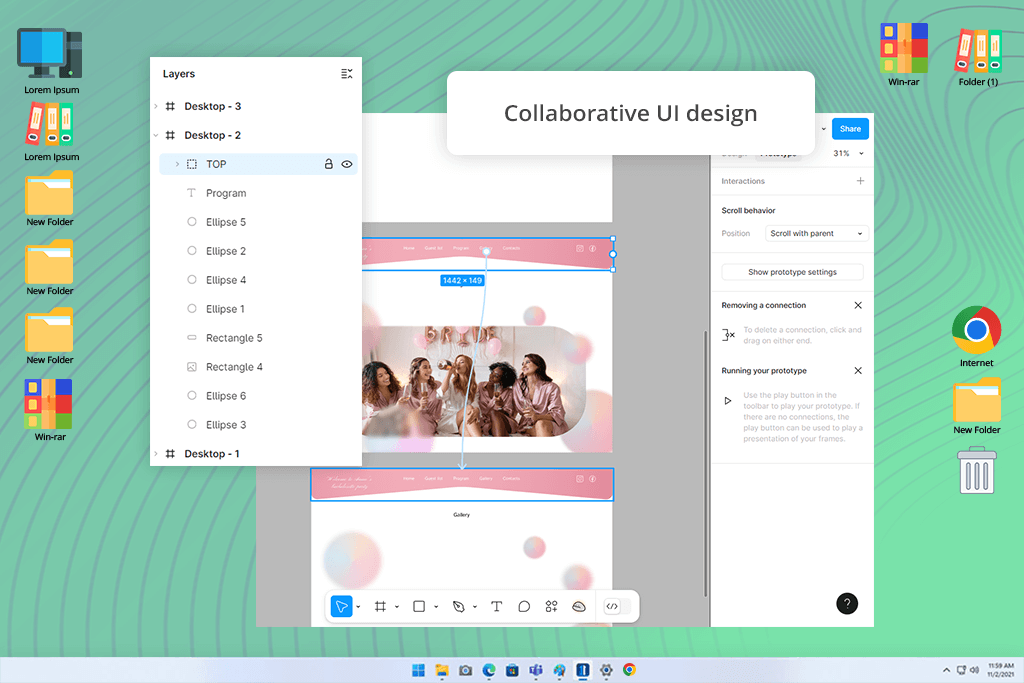The height and width of the screenshot is (683, 1024).
Task: Open the Recycle Bin trash icon
Action: (x=977, y=470)
